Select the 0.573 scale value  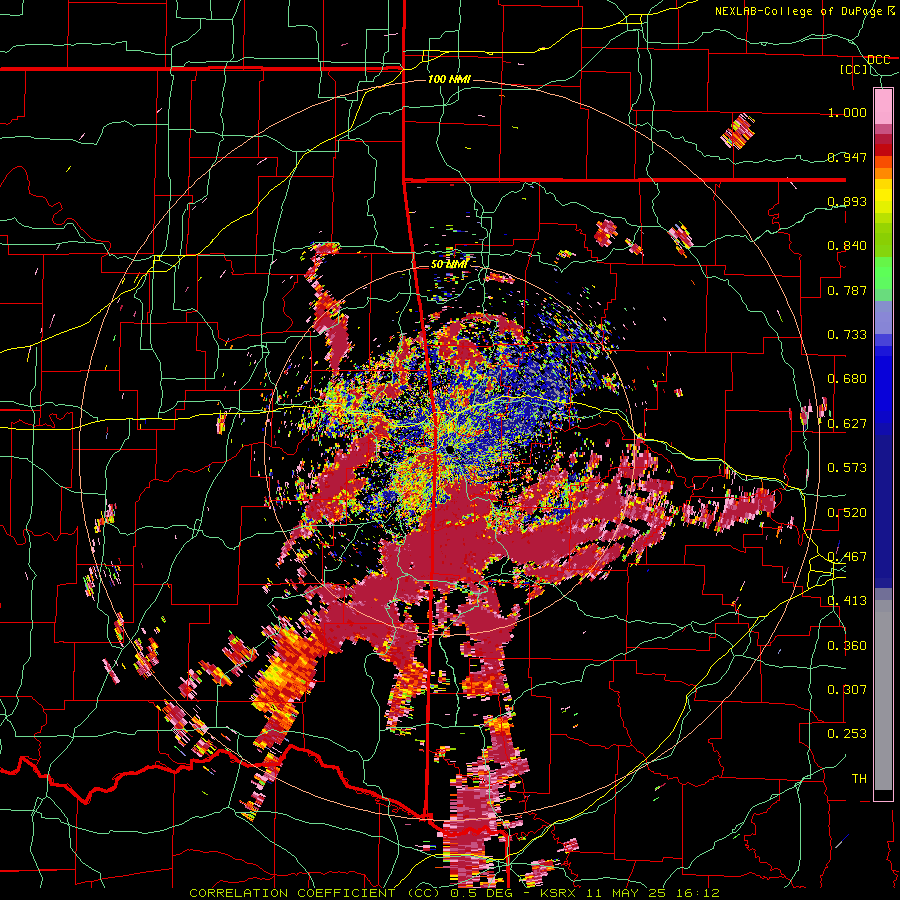click(x=847, y=468)
